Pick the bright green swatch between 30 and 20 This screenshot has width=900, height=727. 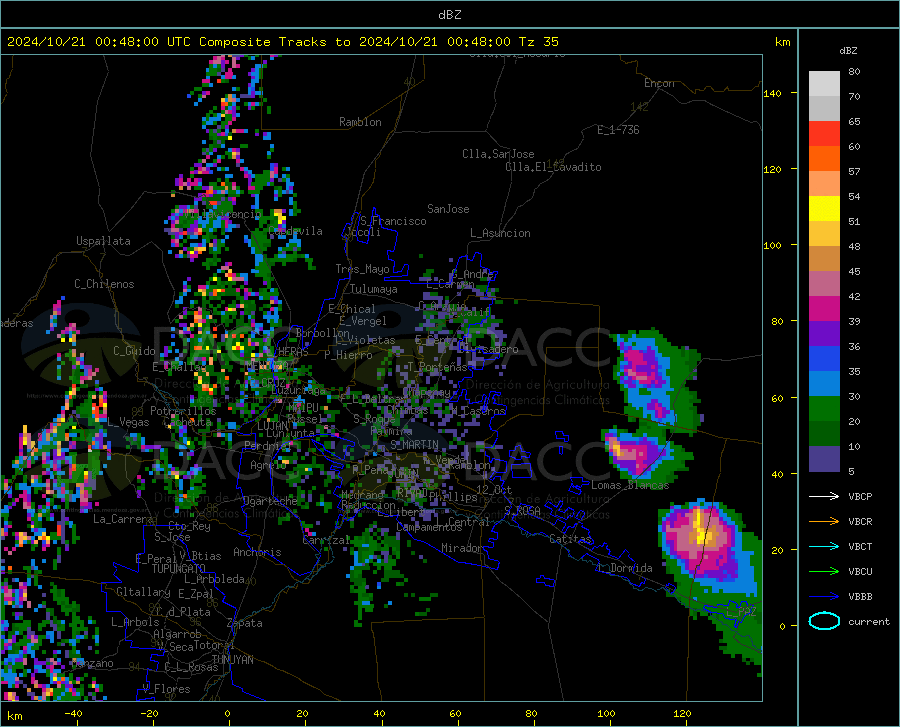[824, 409]
